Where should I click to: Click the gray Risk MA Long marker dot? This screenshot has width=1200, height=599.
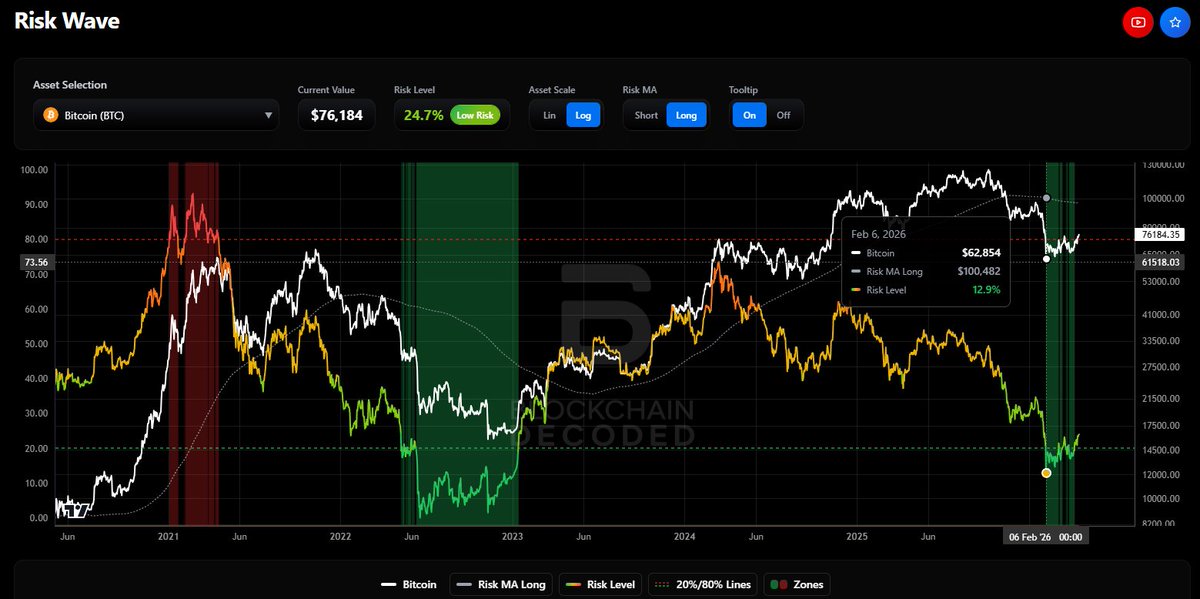[x=1046, y=198]
